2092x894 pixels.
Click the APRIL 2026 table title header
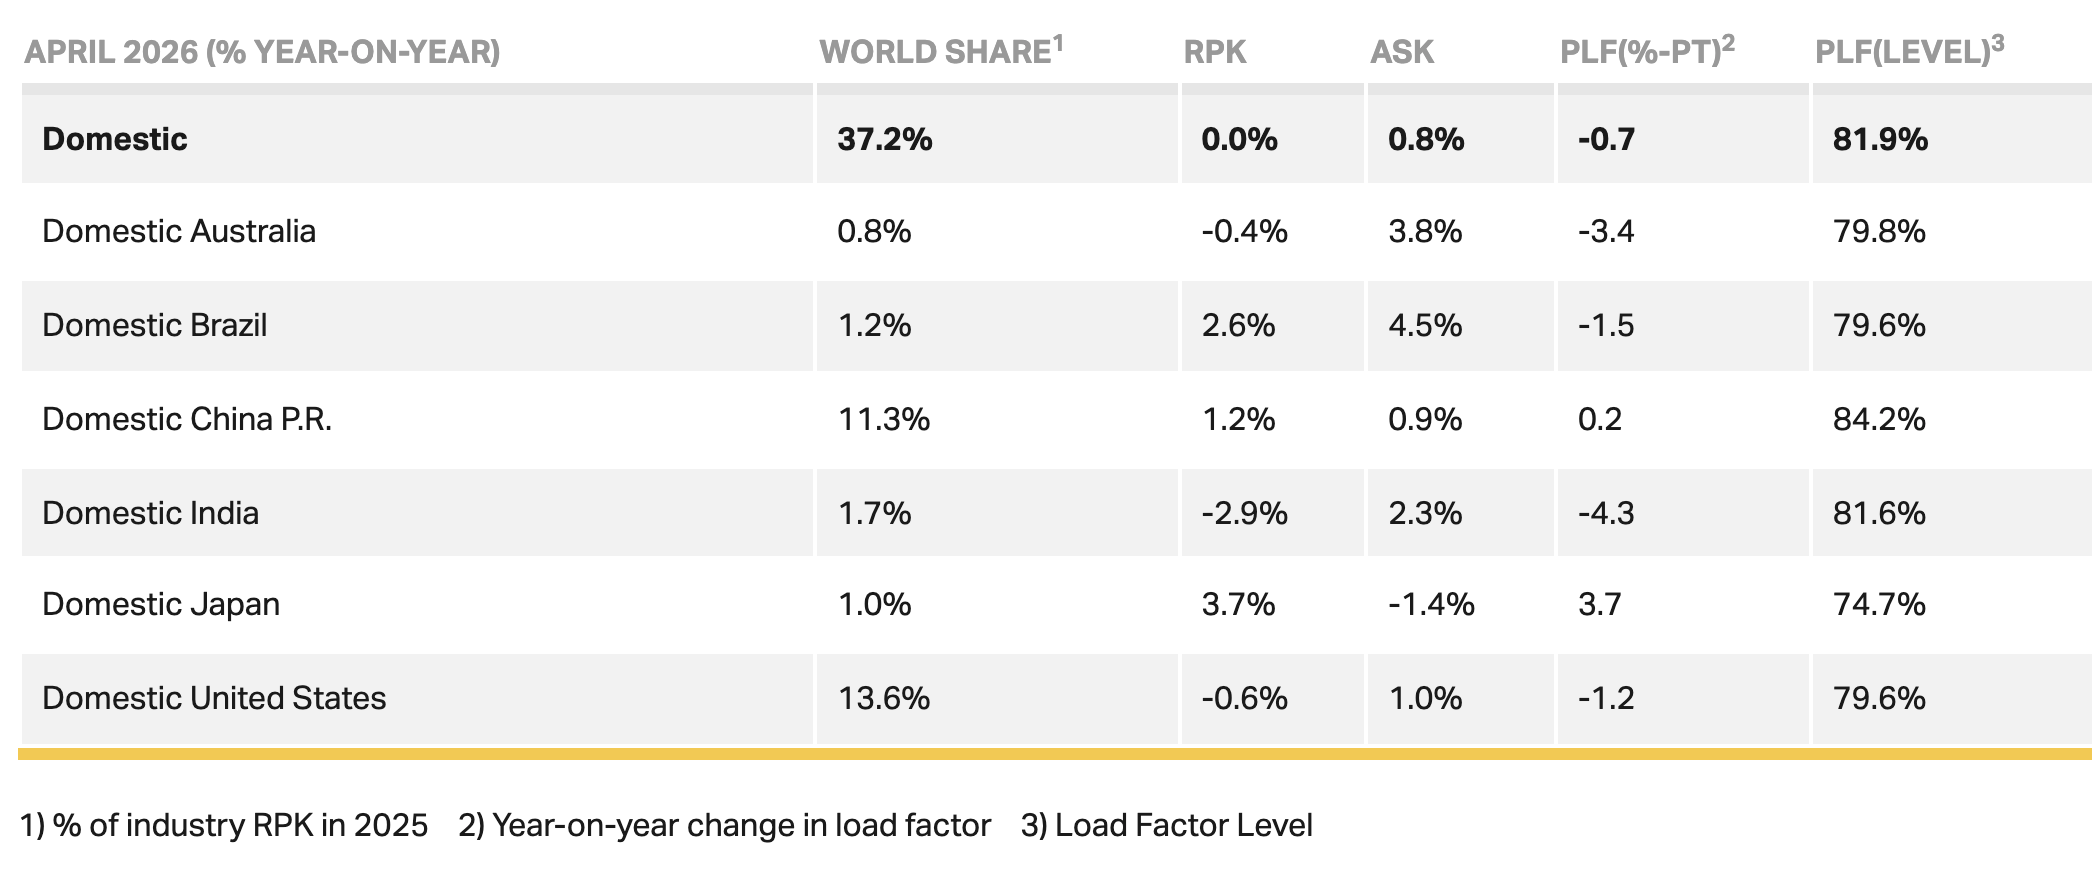(x=262, y=52)
